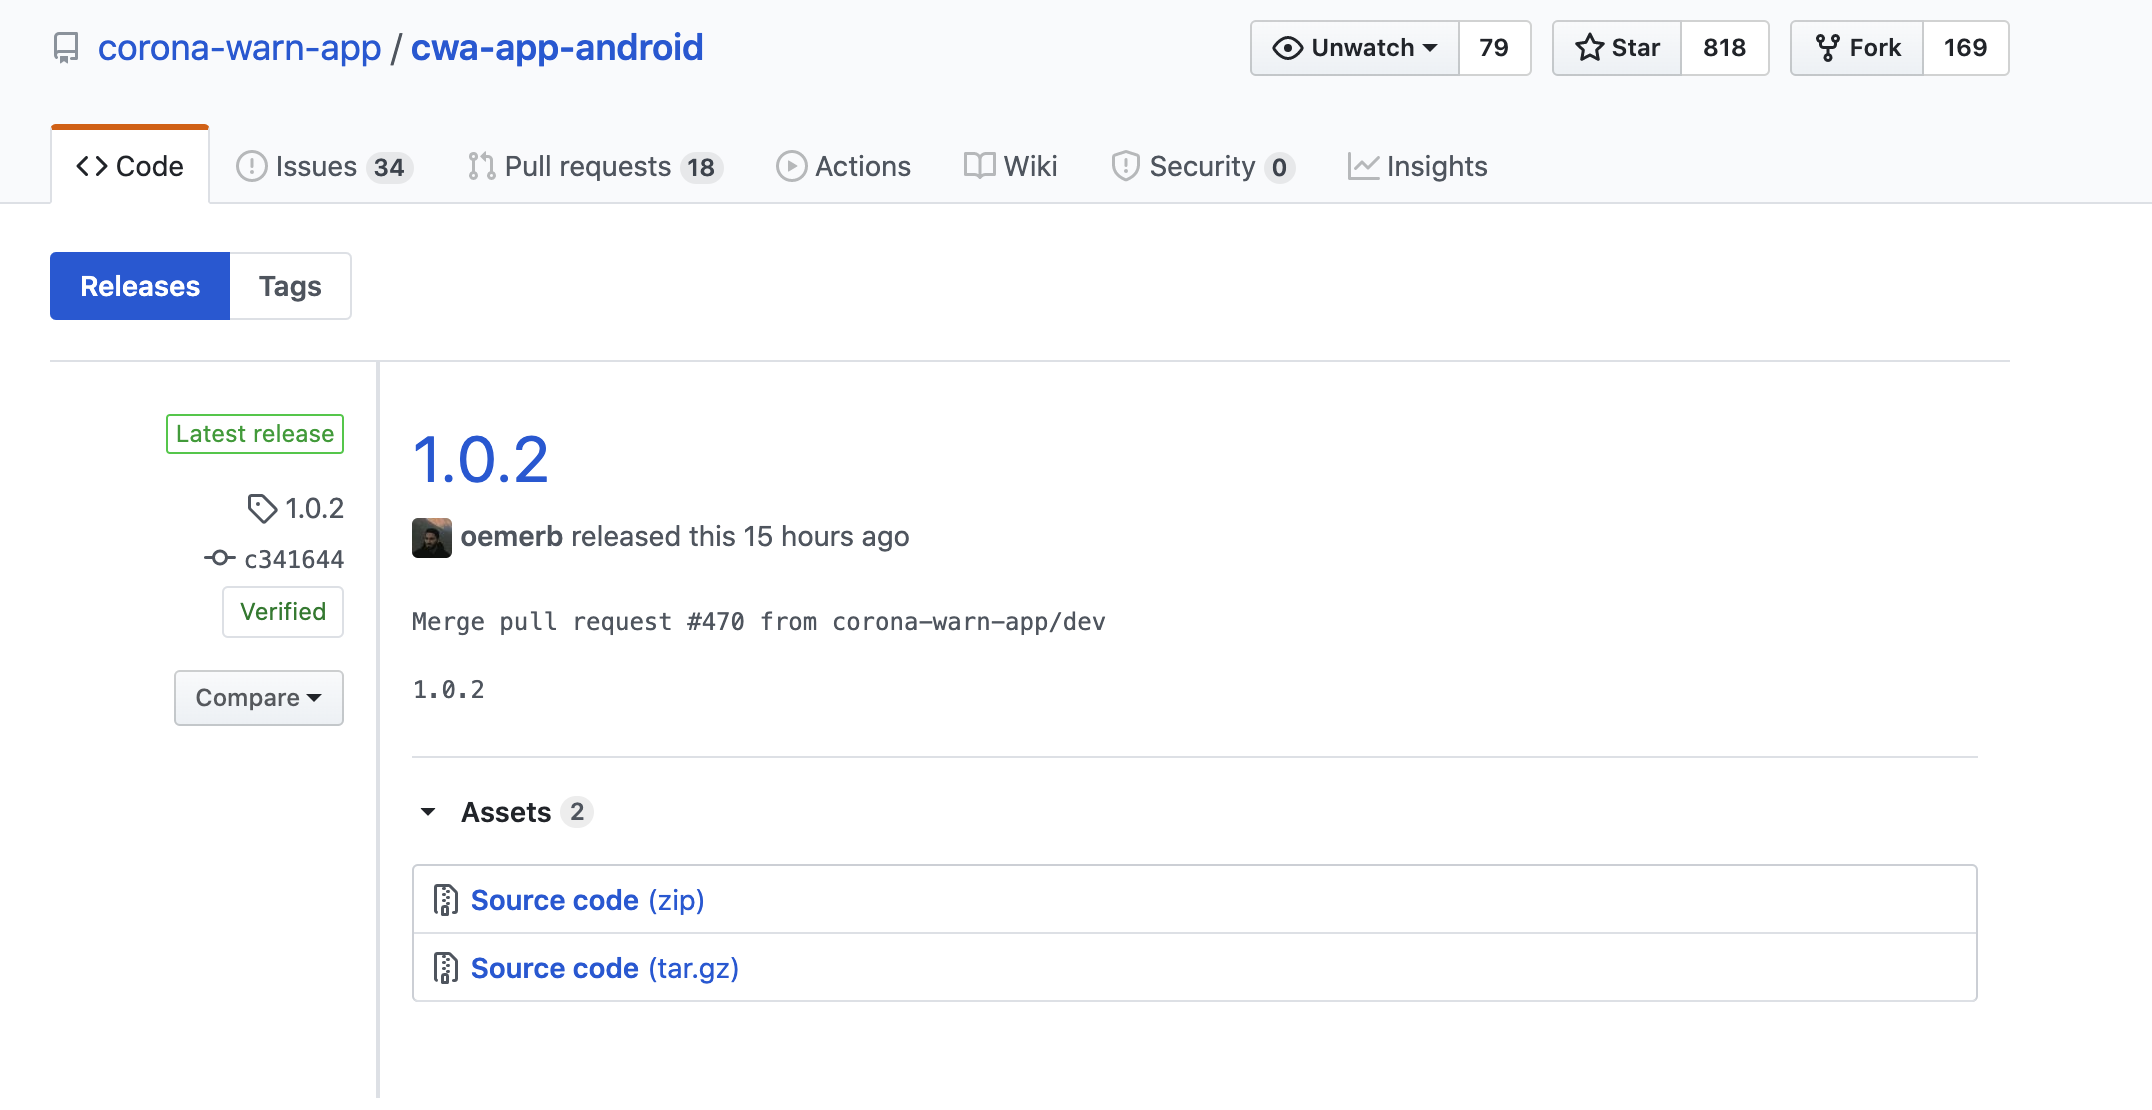Image resolution: width=2152 pixels, height=1110 pixels.
Task: Toggle the Releases view
Action: (139, 286)
